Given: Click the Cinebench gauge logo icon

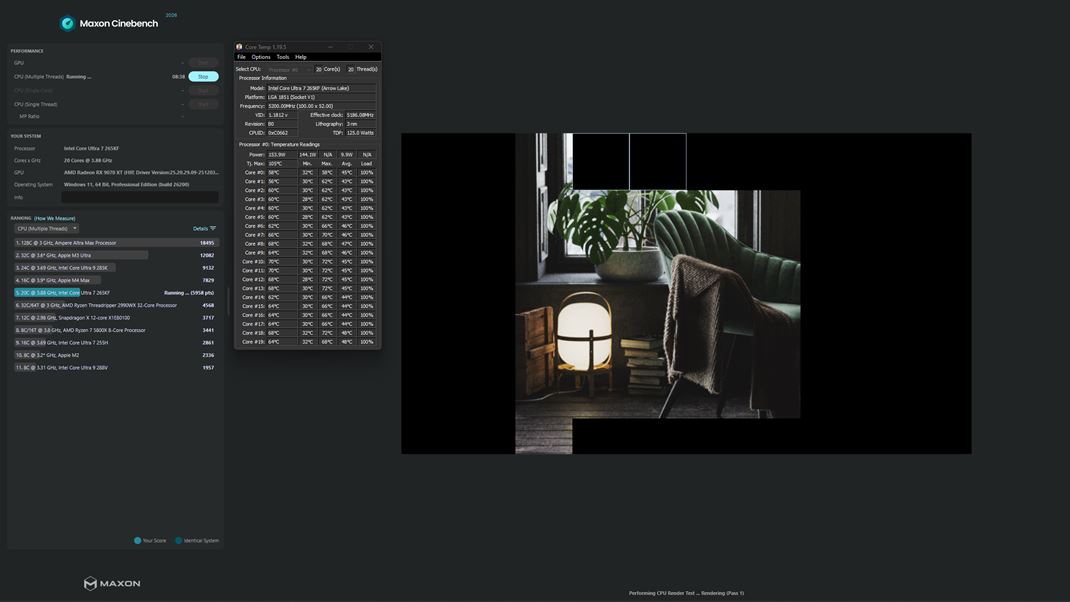Looking at the screenshot, I should pos(68,23).
